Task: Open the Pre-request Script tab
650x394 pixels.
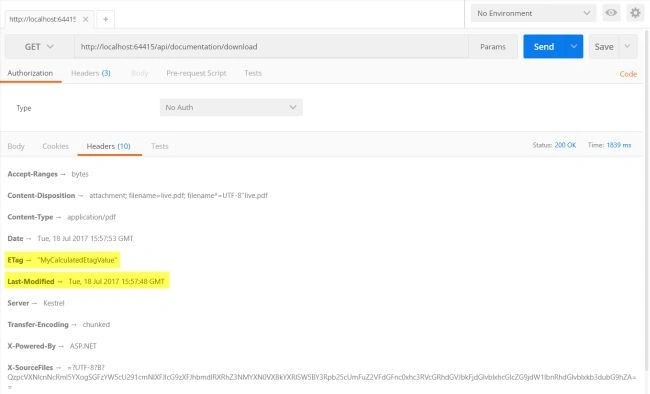Action: 196,73
